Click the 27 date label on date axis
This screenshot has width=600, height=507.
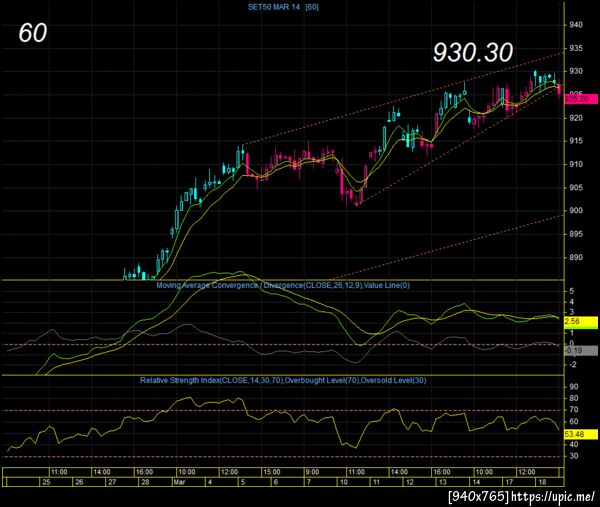(x=112, y=482)
